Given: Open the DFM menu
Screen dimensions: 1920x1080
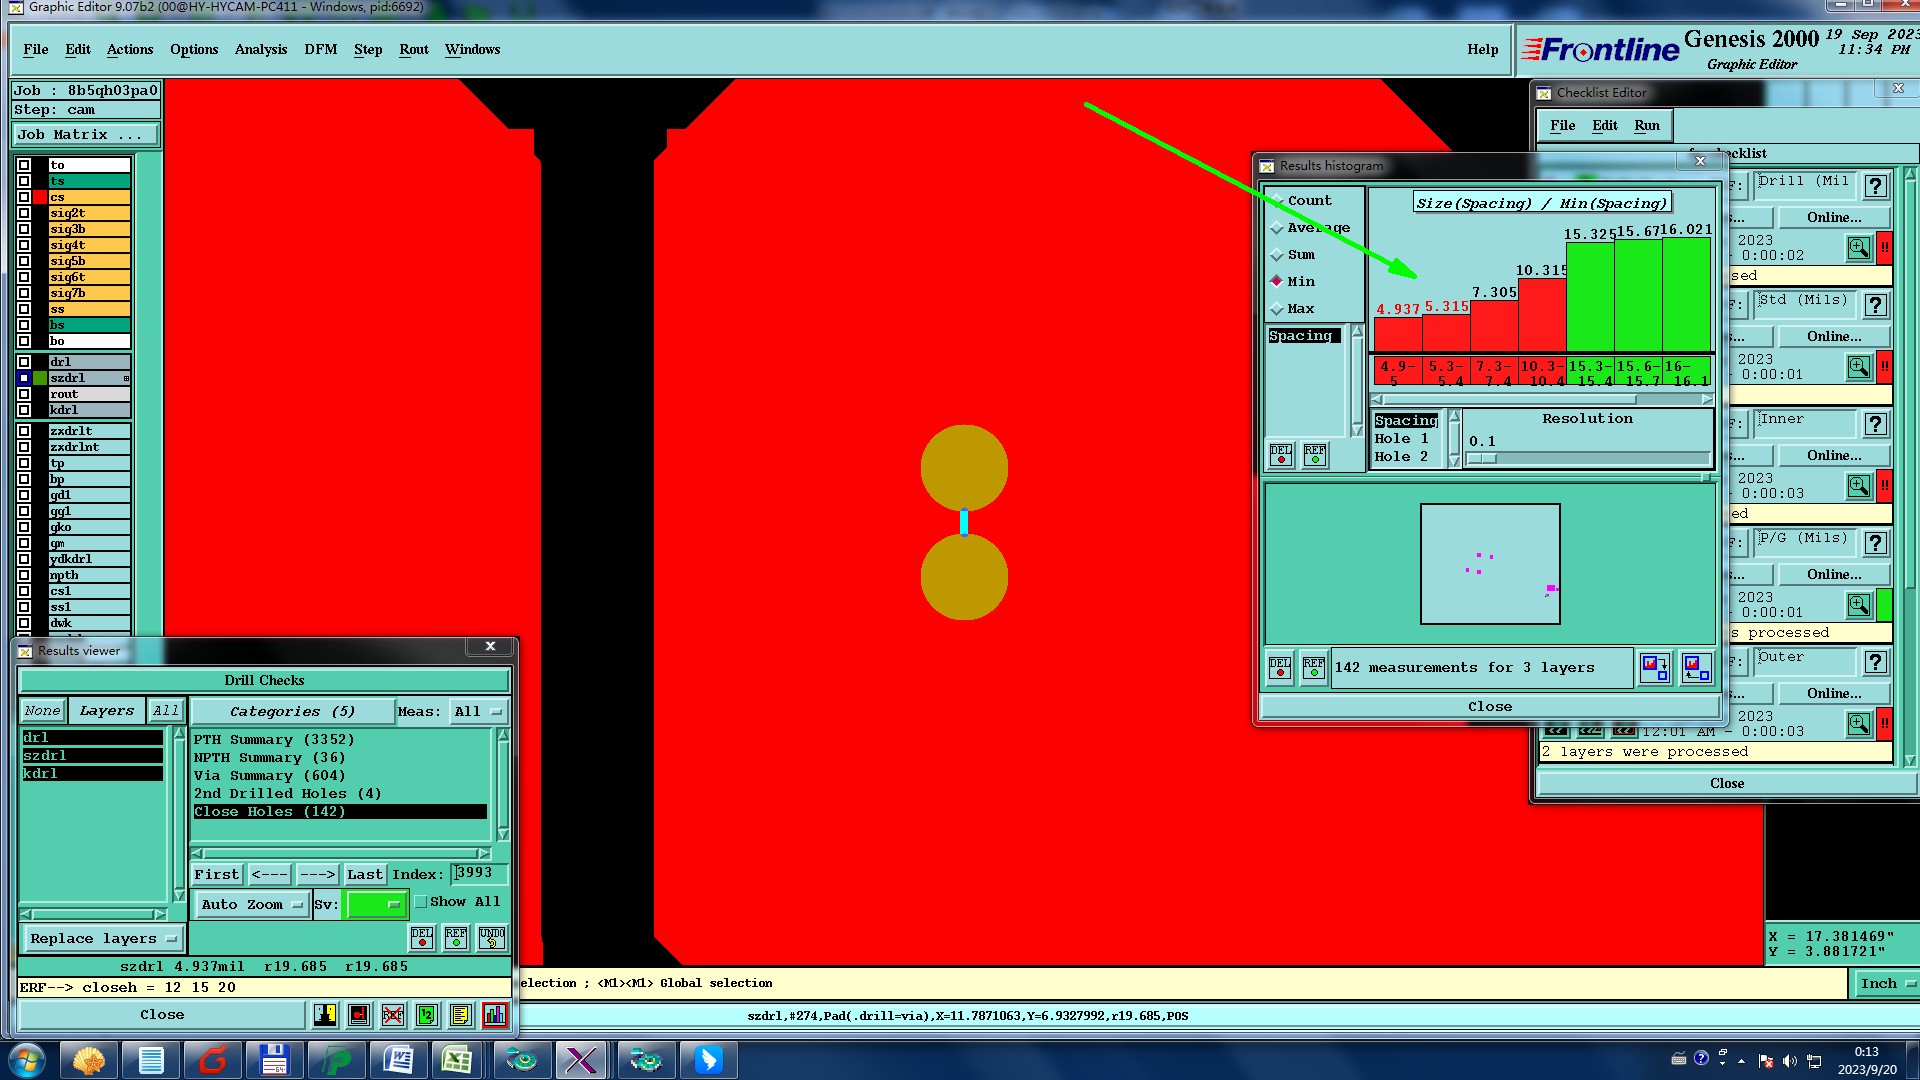Looking at the screenshot, I should coord(320,49).
